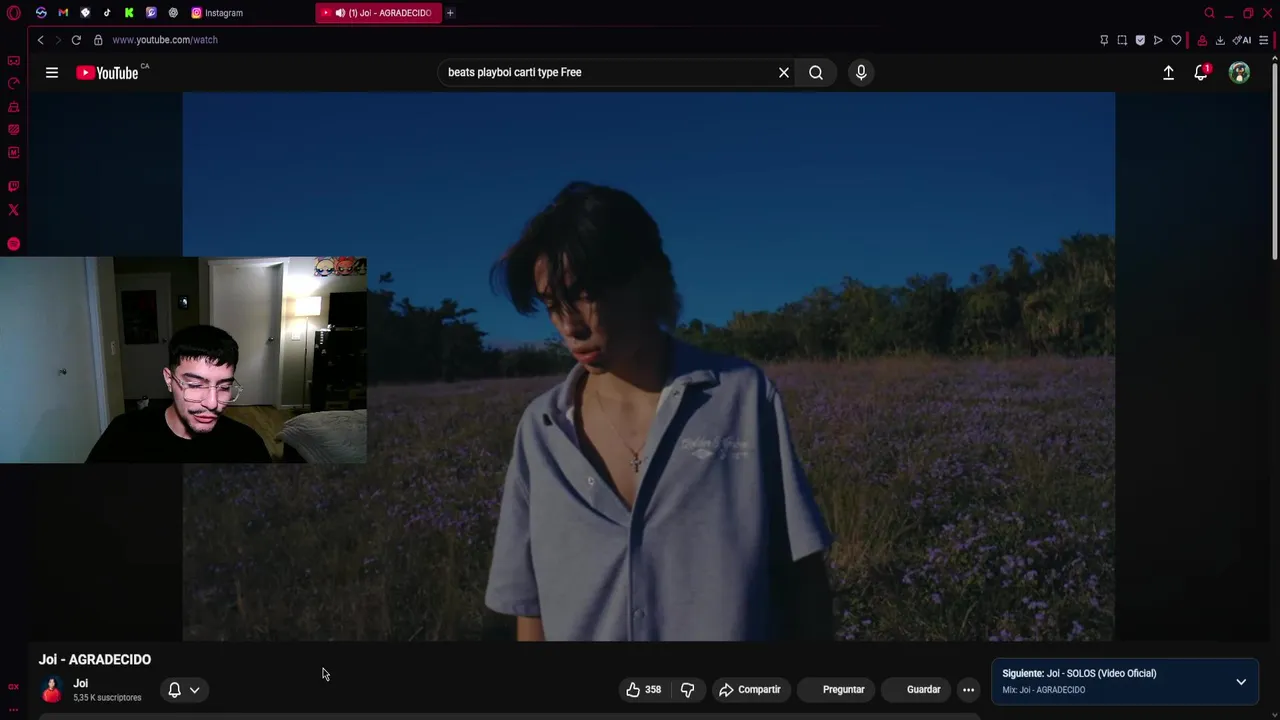This screenshot has width=1280, height=720.
Task: Click the Compartir share button
Action: pos(750,689)
